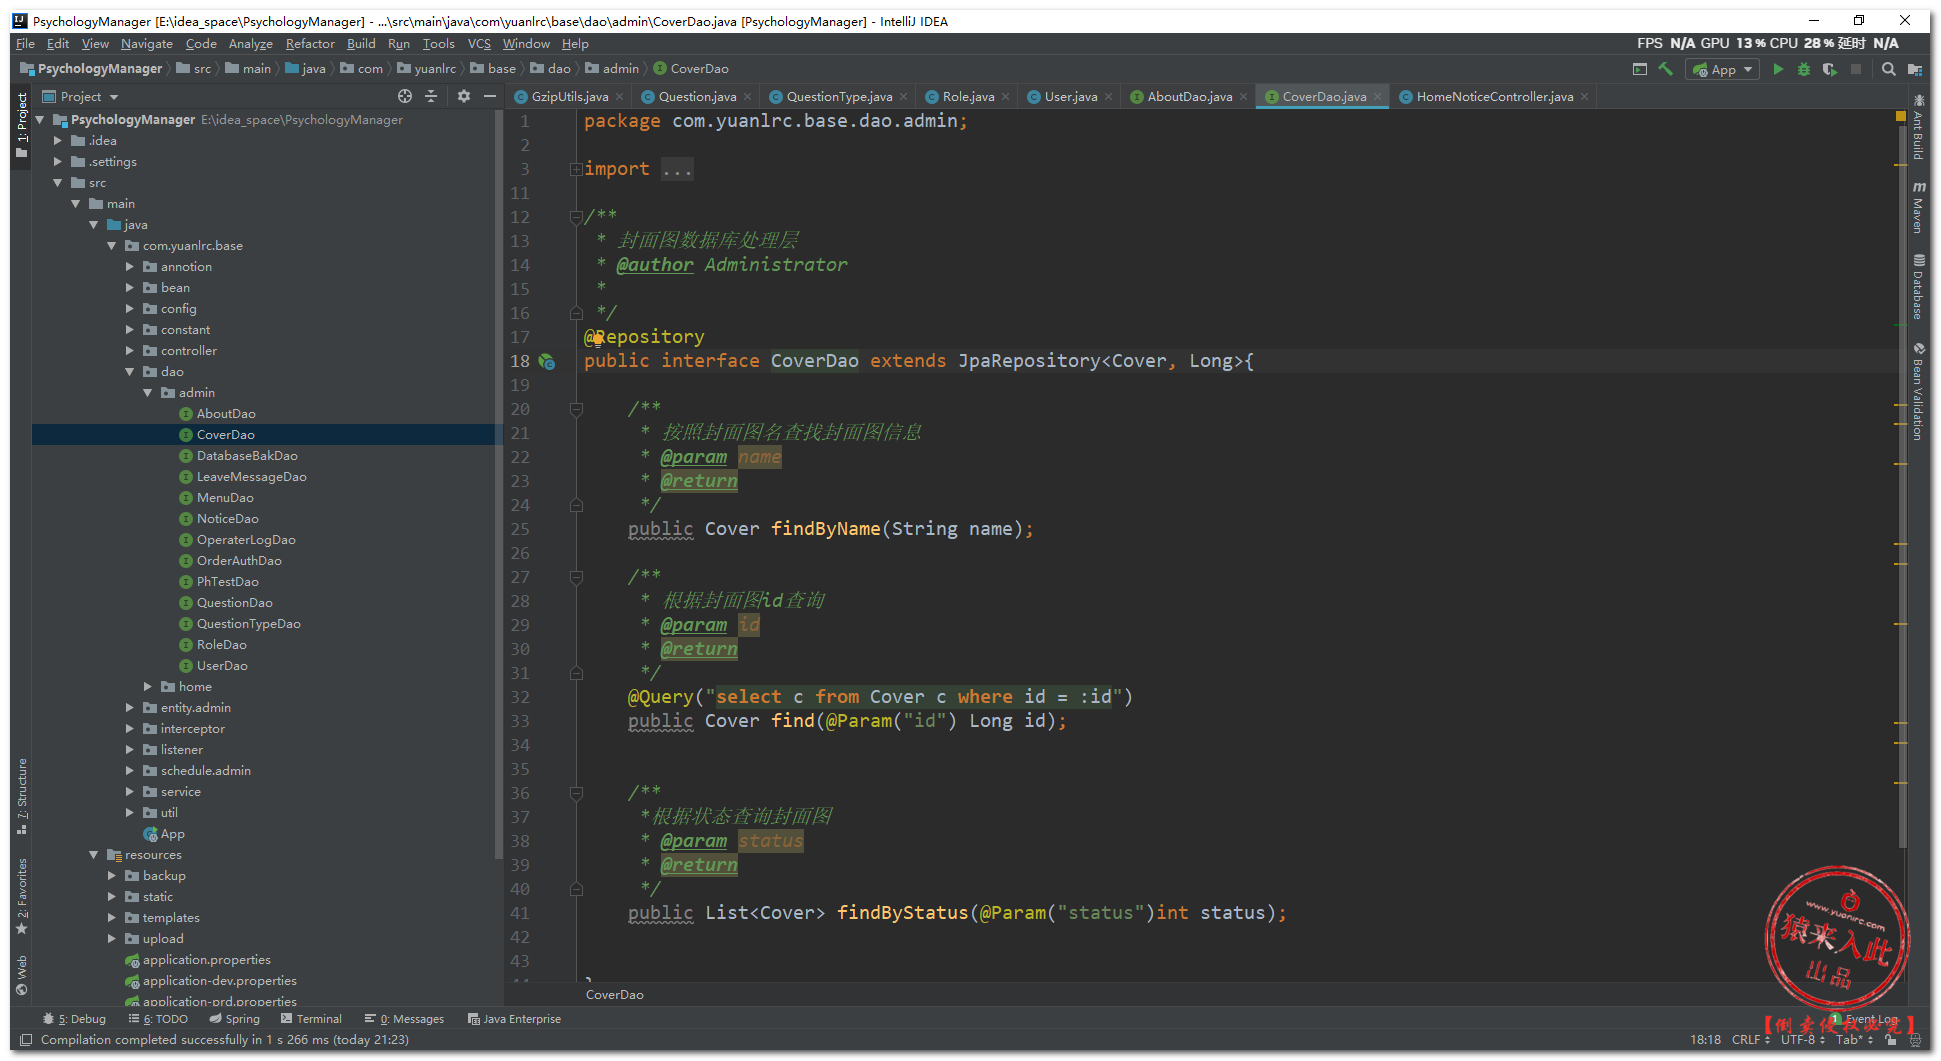Select UserDao in the project tree
The height and width of the screenshot is (1061, 1941).
click(222, 666)
